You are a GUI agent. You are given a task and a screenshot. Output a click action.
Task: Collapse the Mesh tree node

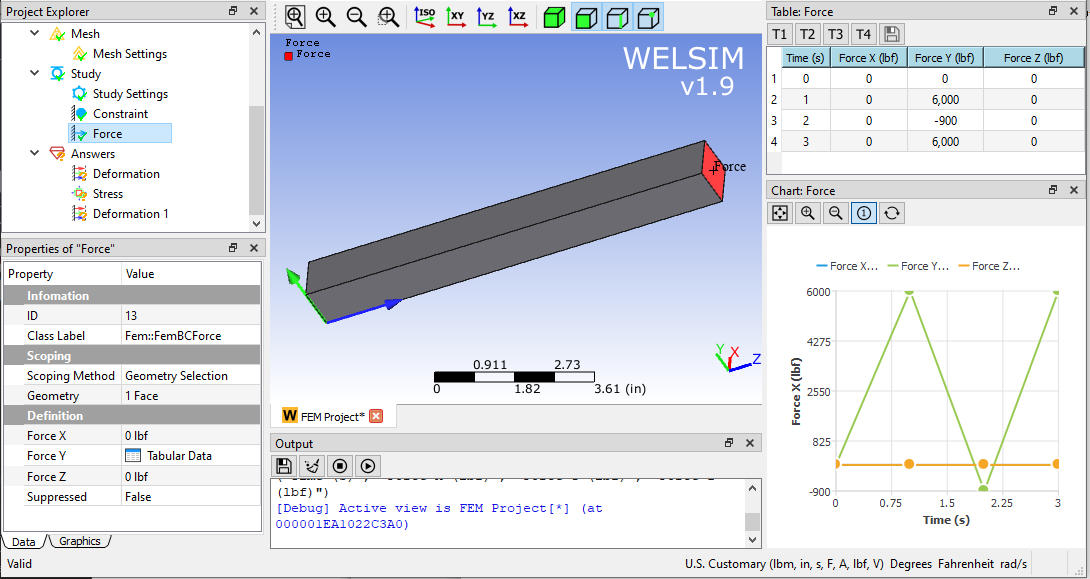pos(35,33)
